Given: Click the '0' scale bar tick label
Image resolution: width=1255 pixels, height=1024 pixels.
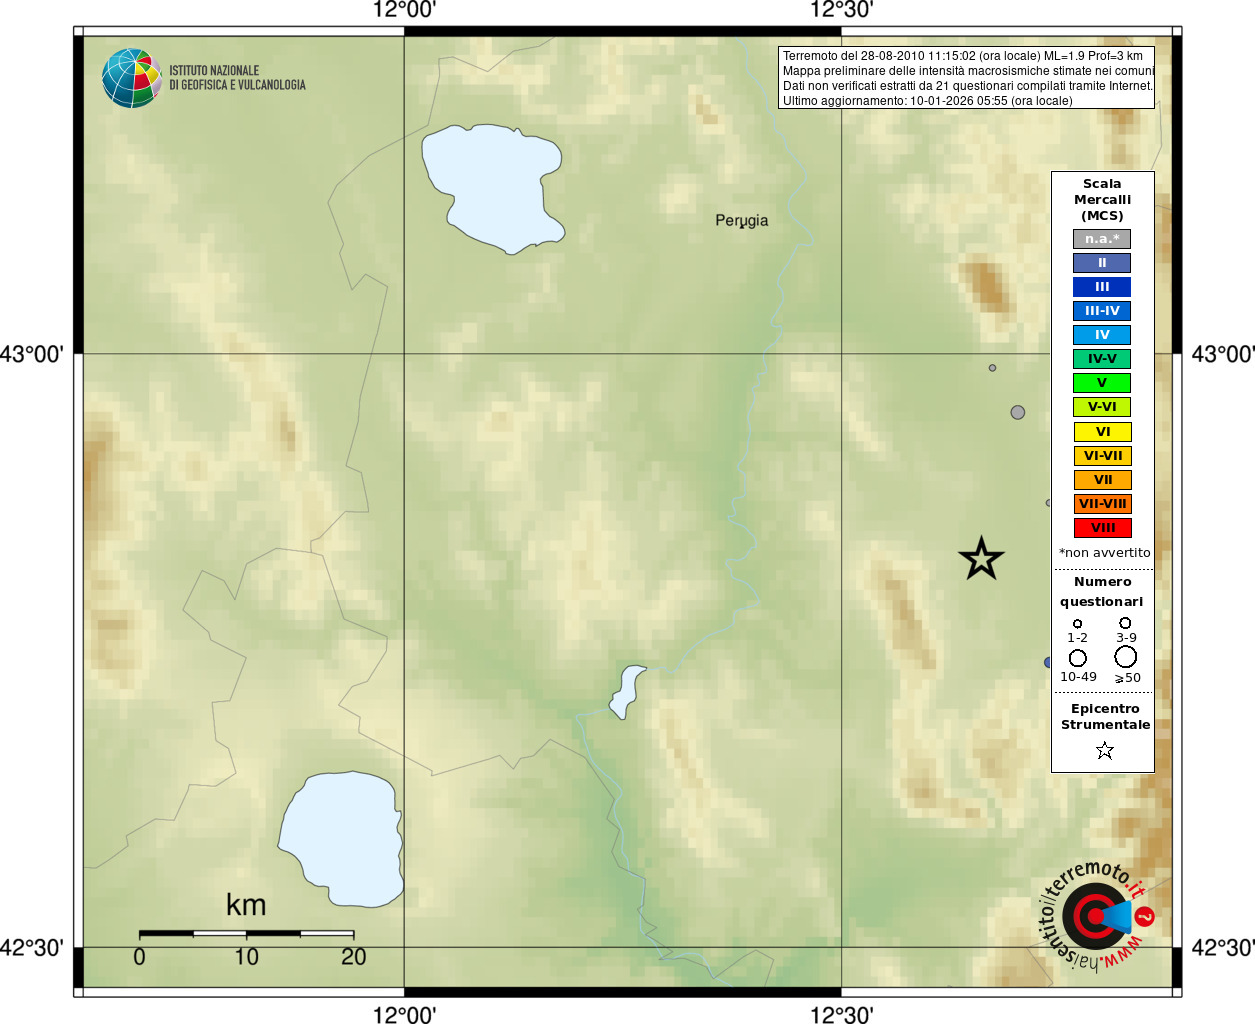Looking at the screenshot, I should click(139, 957).
